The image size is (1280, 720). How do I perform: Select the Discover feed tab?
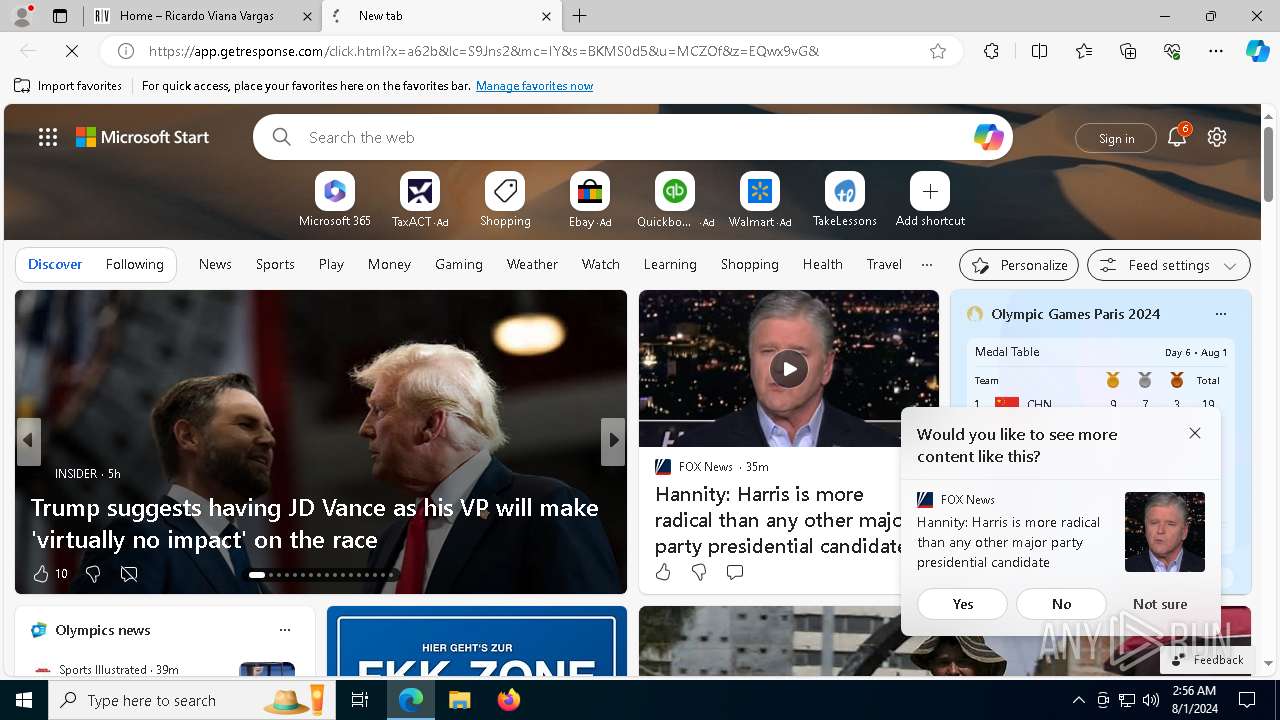(x=55, y=264)
